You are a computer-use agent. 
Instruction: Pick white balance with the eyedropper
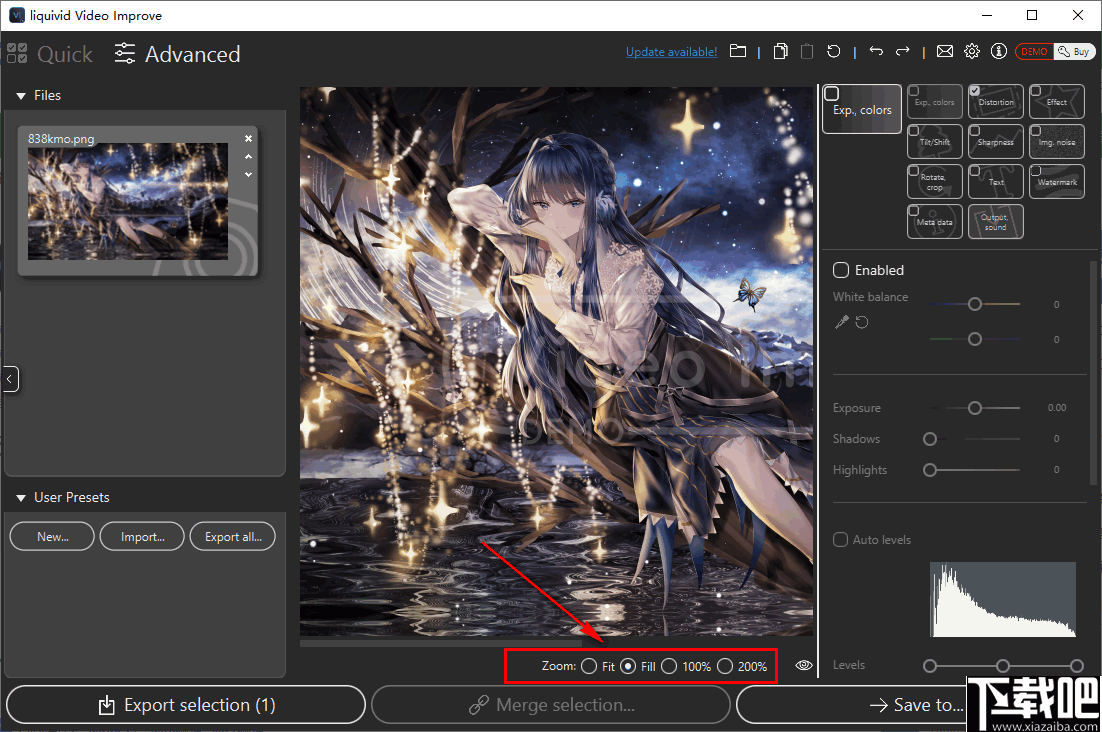pos(842,322)
